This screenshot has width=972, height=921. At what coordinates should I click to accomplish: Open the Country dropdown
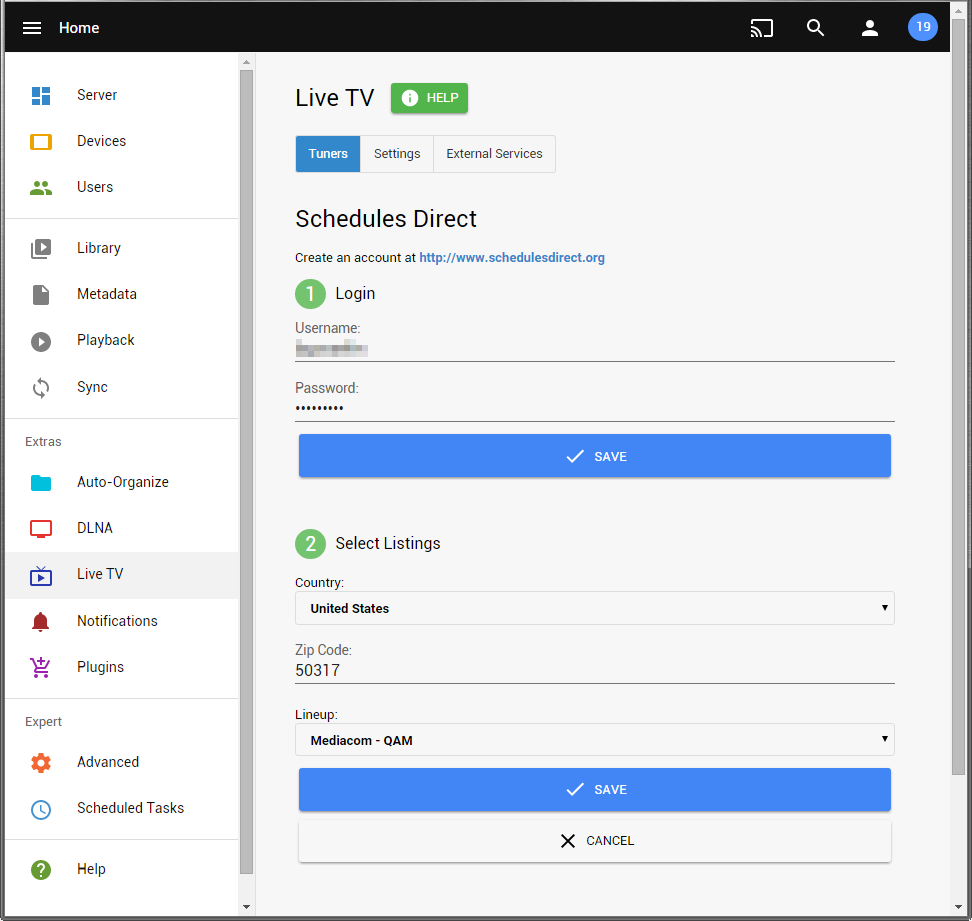(594, 608)
